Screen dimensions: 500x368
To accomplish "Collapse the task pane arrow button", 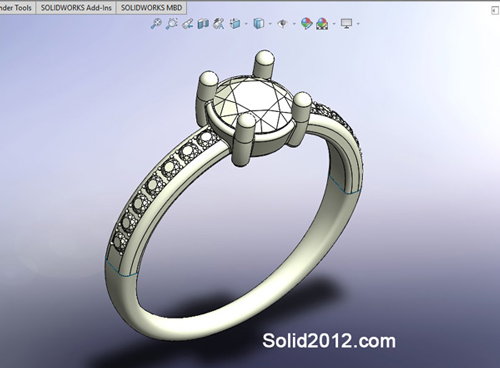I will 494,11.
